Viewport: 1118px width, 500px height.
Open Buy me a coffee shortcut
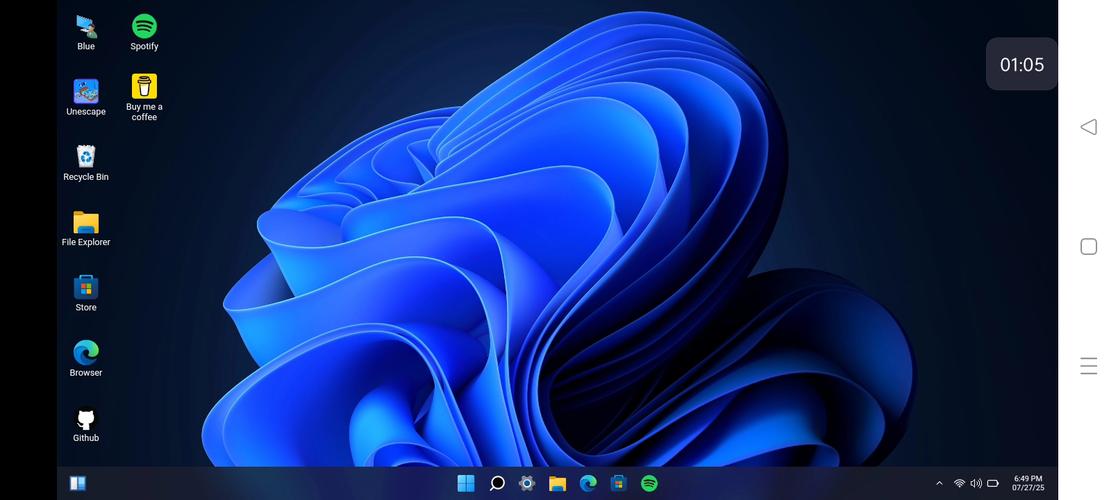click(144, 98)
